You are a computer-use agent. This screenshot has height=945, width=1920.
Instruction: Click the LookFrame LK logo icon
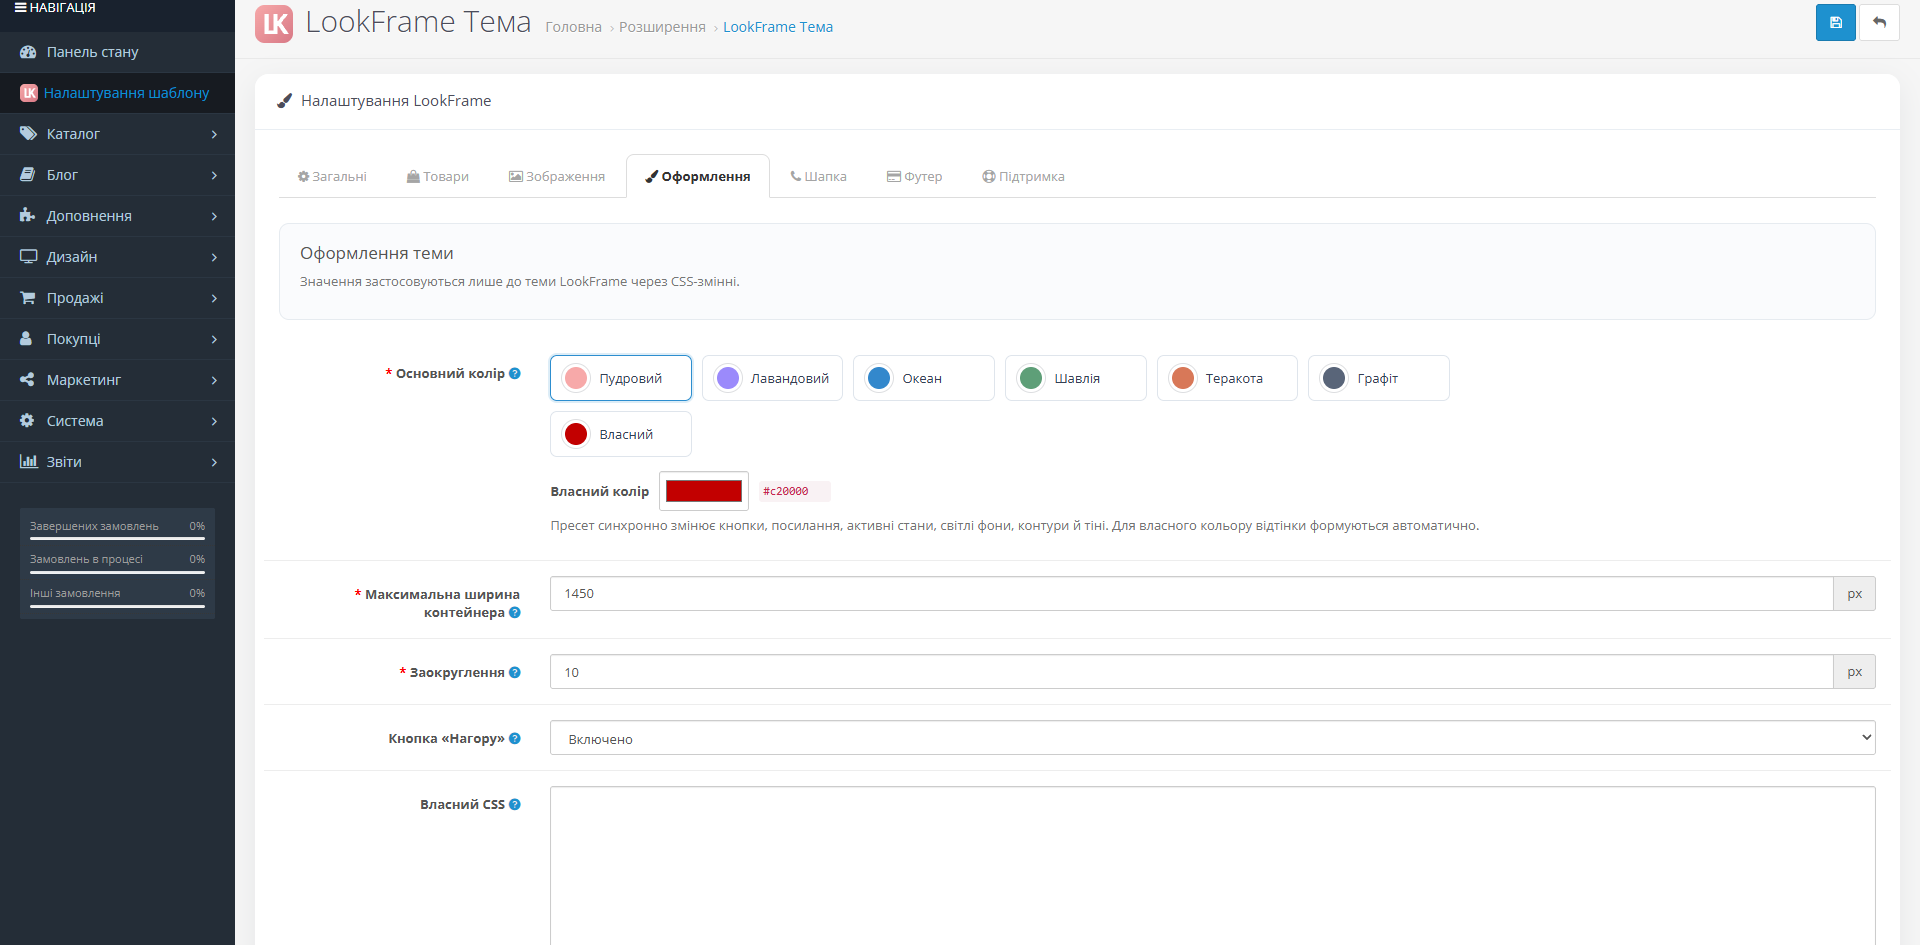point(274,24)
